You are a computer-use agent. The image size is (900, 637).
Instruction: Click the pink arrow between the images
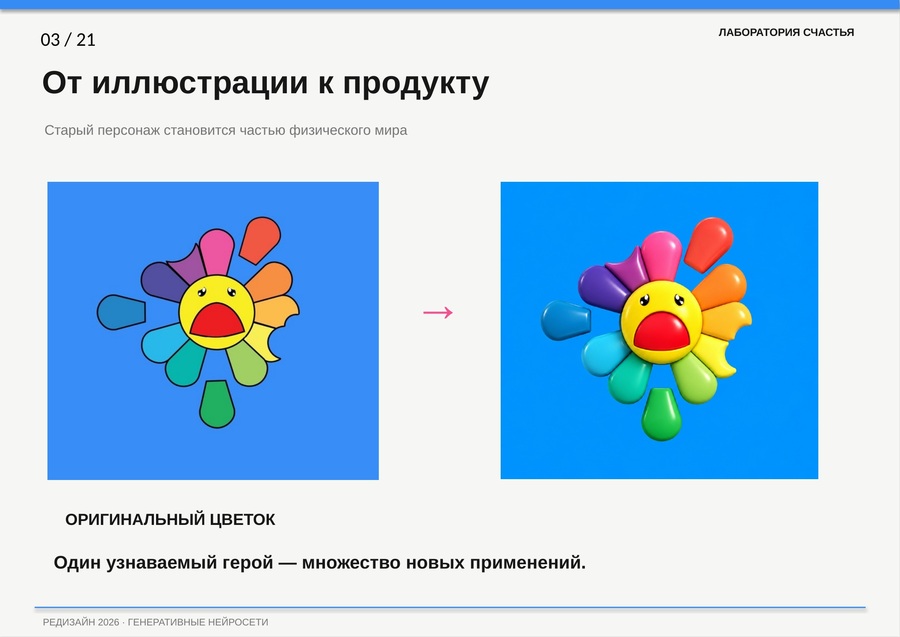[x=438, y=312]
